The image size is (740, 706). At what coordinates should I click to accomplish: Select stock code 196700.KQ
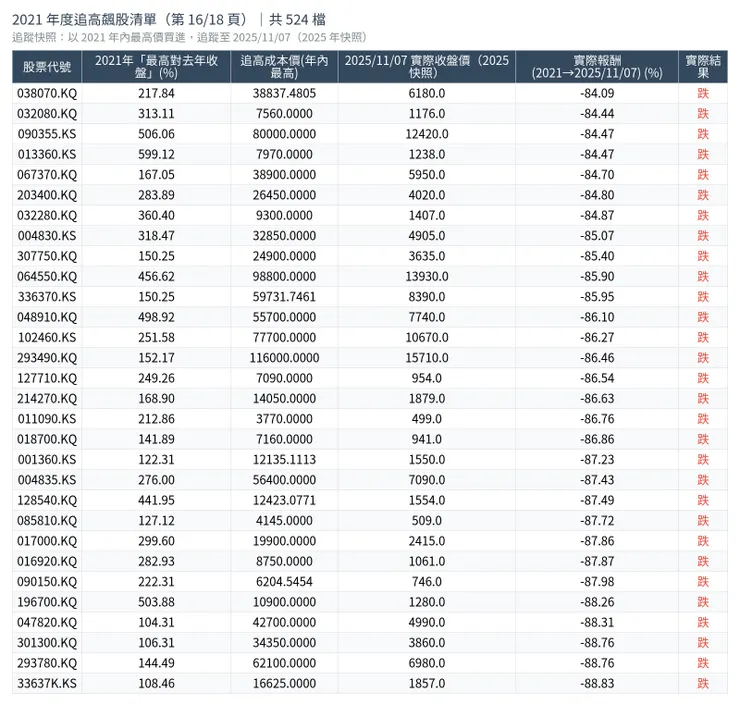47,602
